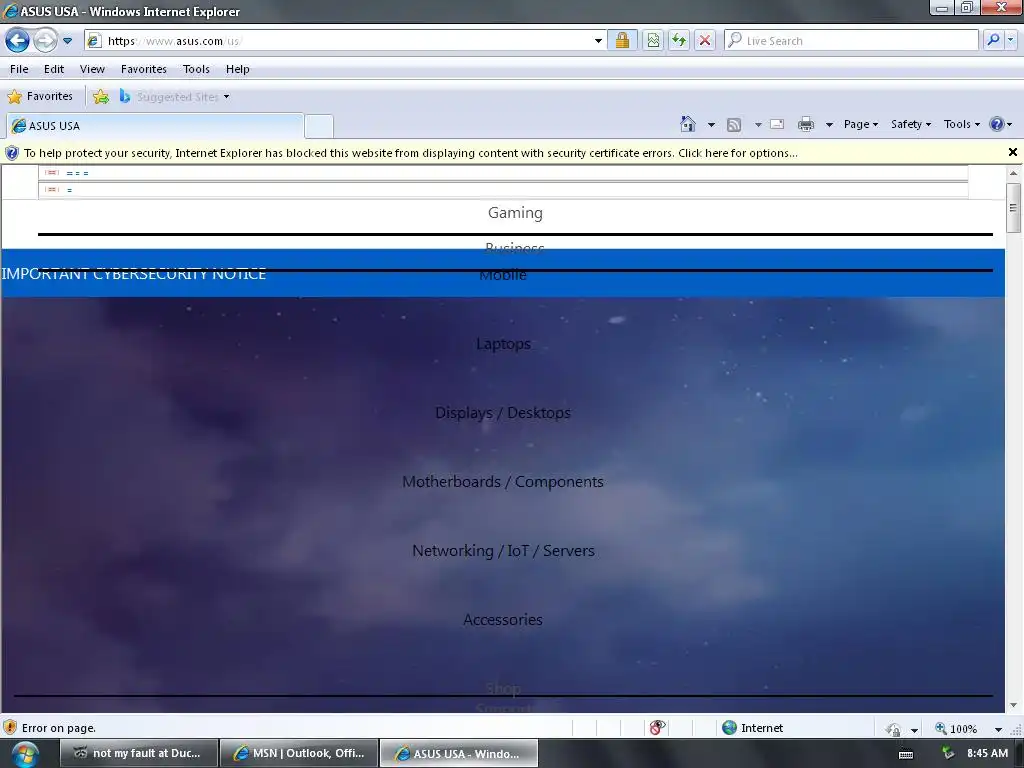
Task: Click Motherboards / Components link
Action: coord(503,482)
